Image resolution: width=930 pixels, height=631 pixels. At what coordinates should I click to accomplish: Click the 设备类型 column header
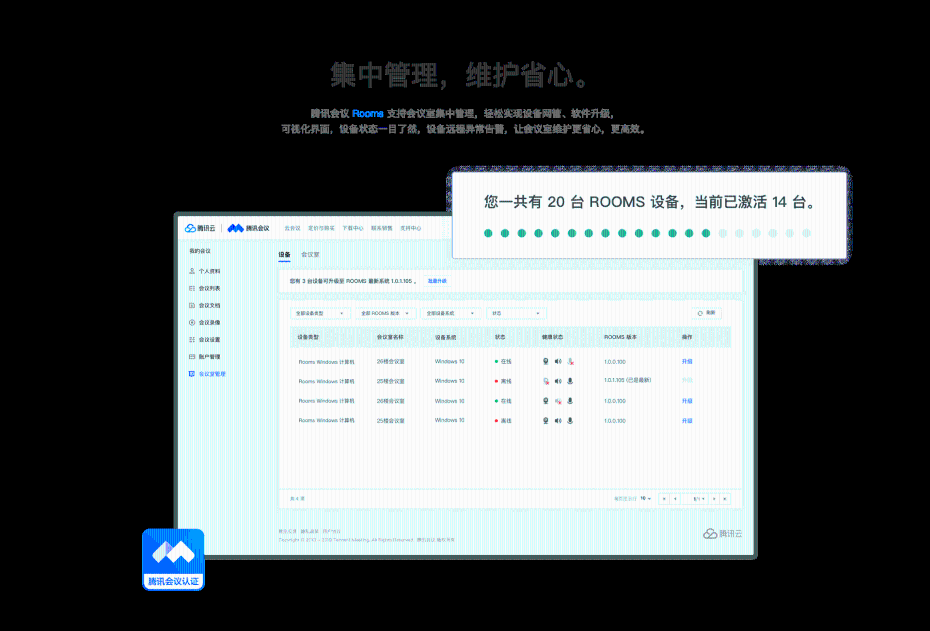pos(308,337)
